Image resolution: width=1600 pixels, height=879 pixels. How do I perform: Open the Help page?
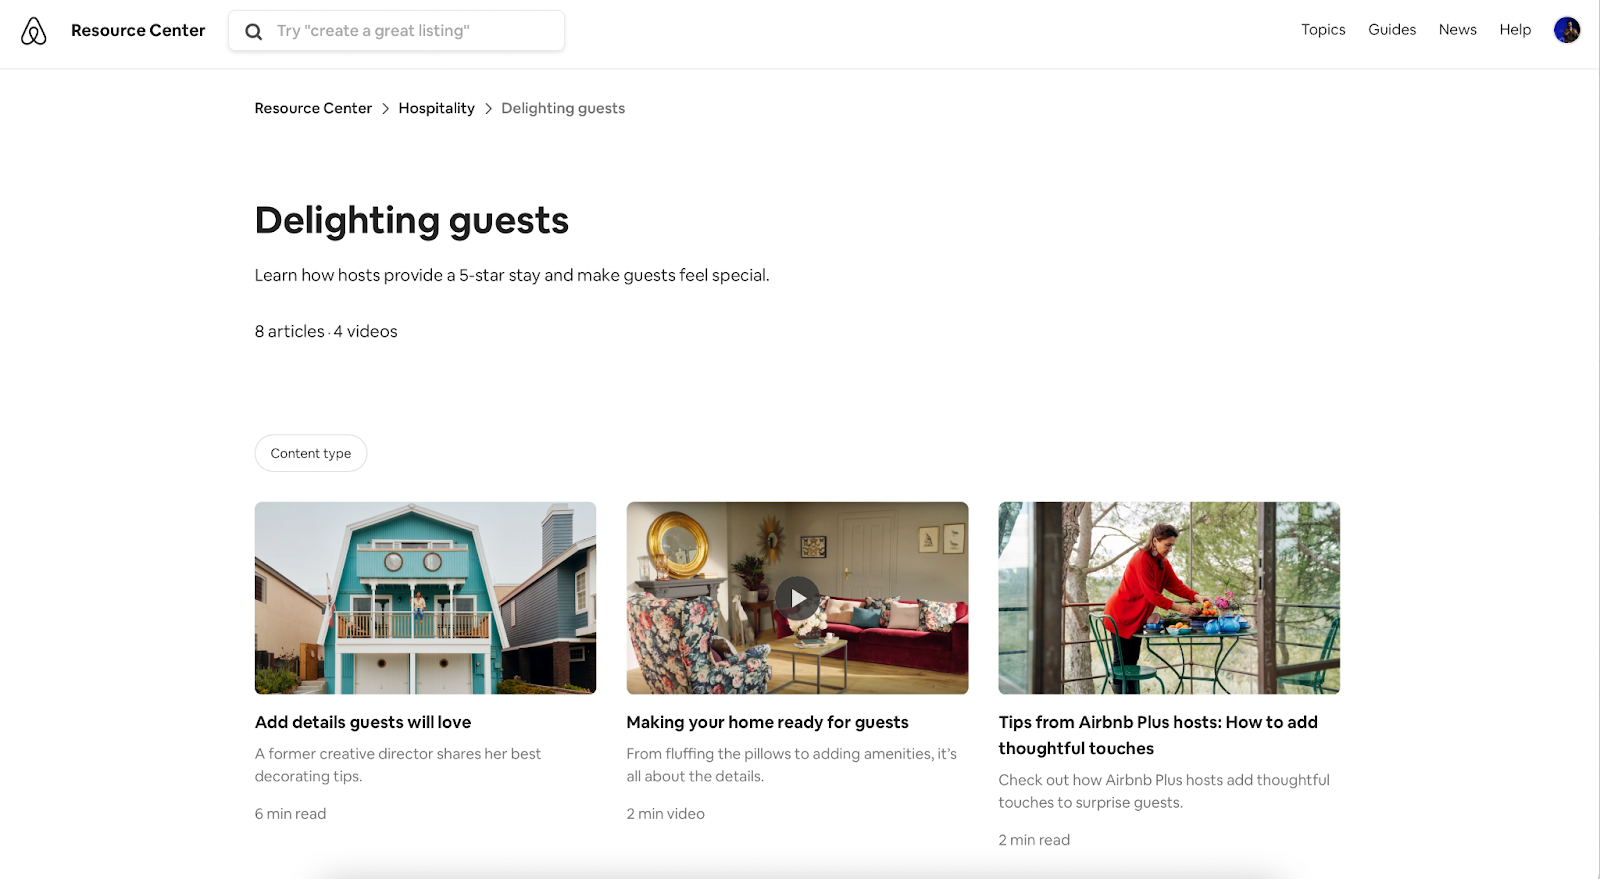coord(1514,30)
